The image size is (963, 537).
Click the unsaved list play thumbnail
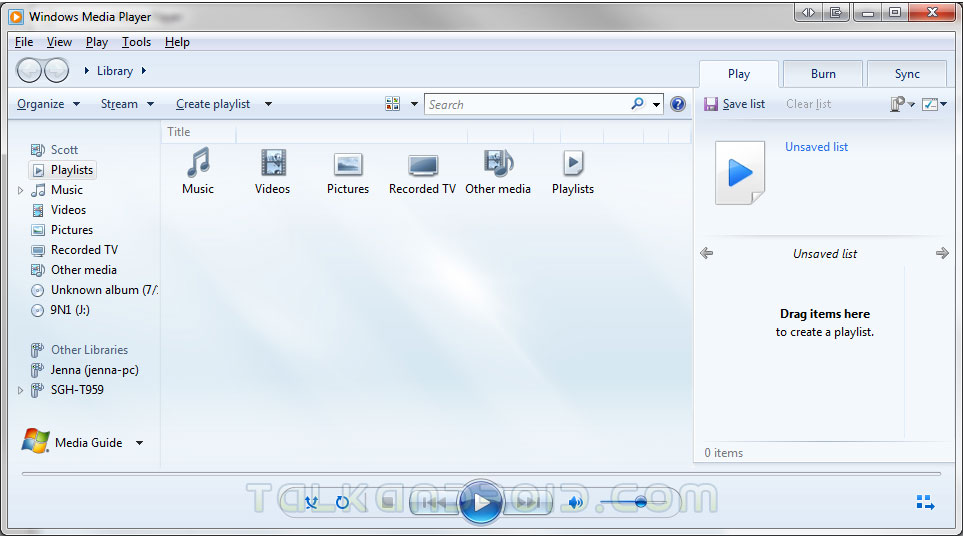(x=740, y=173)
